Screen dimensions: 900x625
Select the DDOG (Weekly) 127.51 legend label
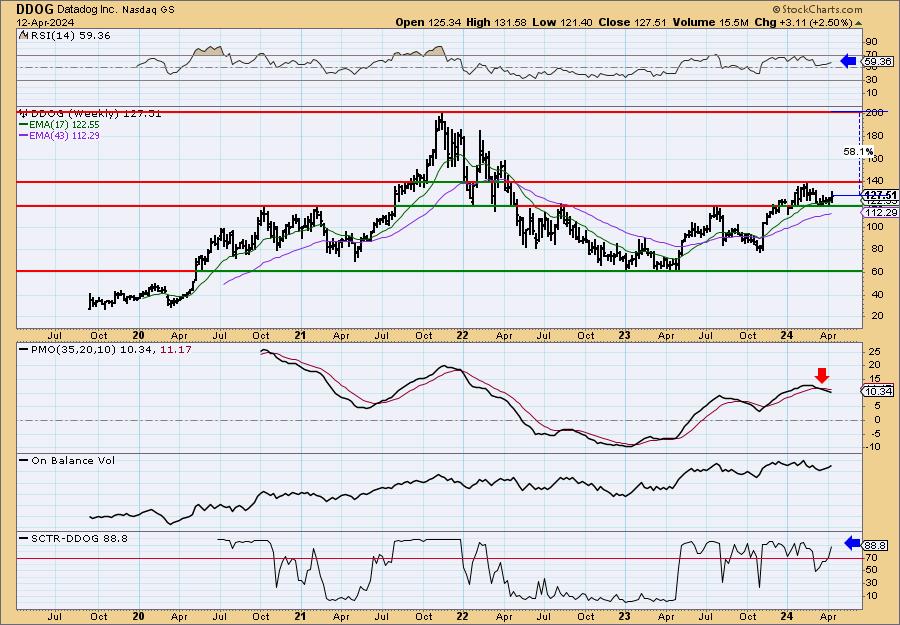96,114
